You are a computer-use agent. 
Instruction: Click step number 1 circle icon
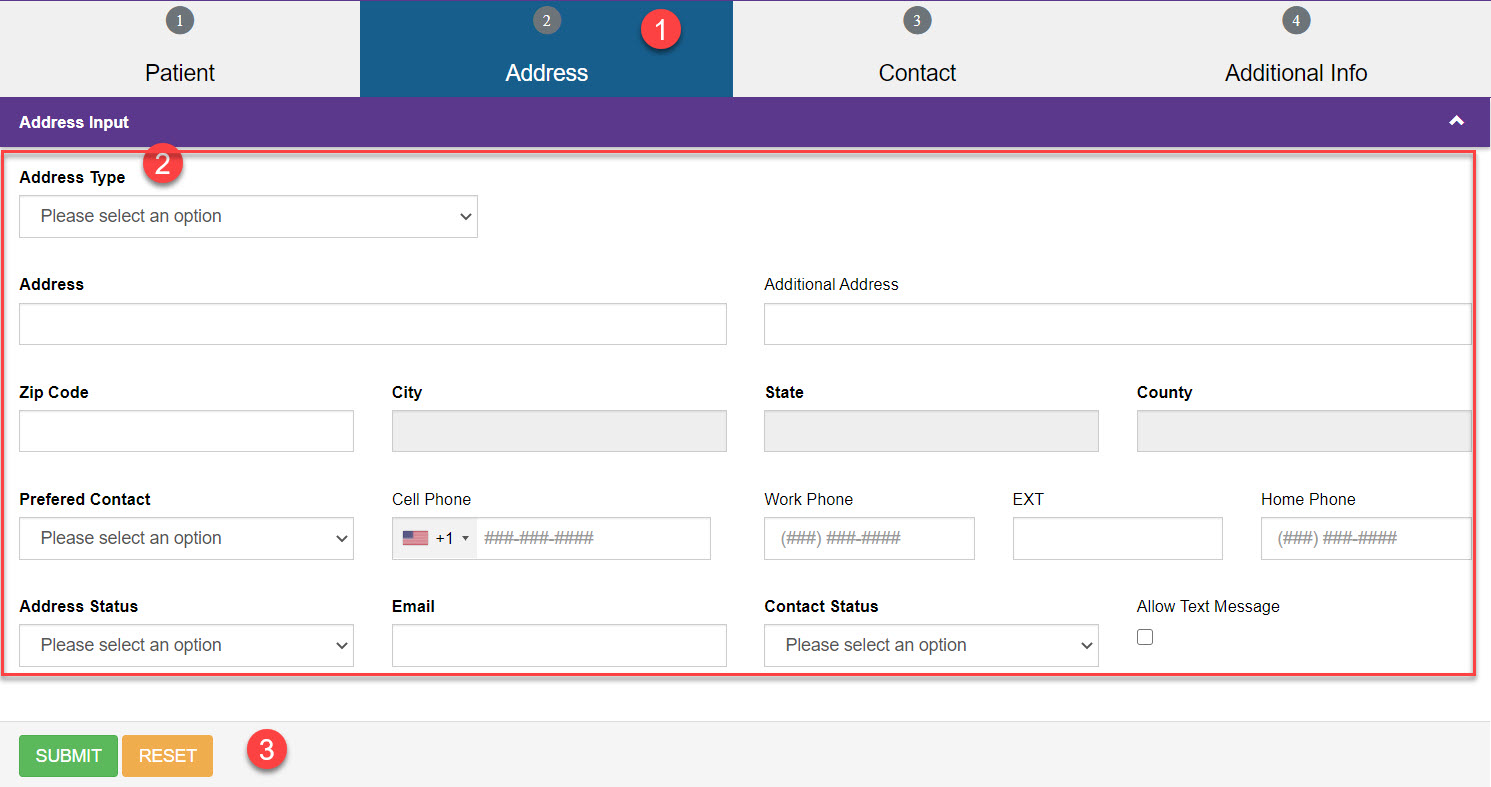(180, 20)
